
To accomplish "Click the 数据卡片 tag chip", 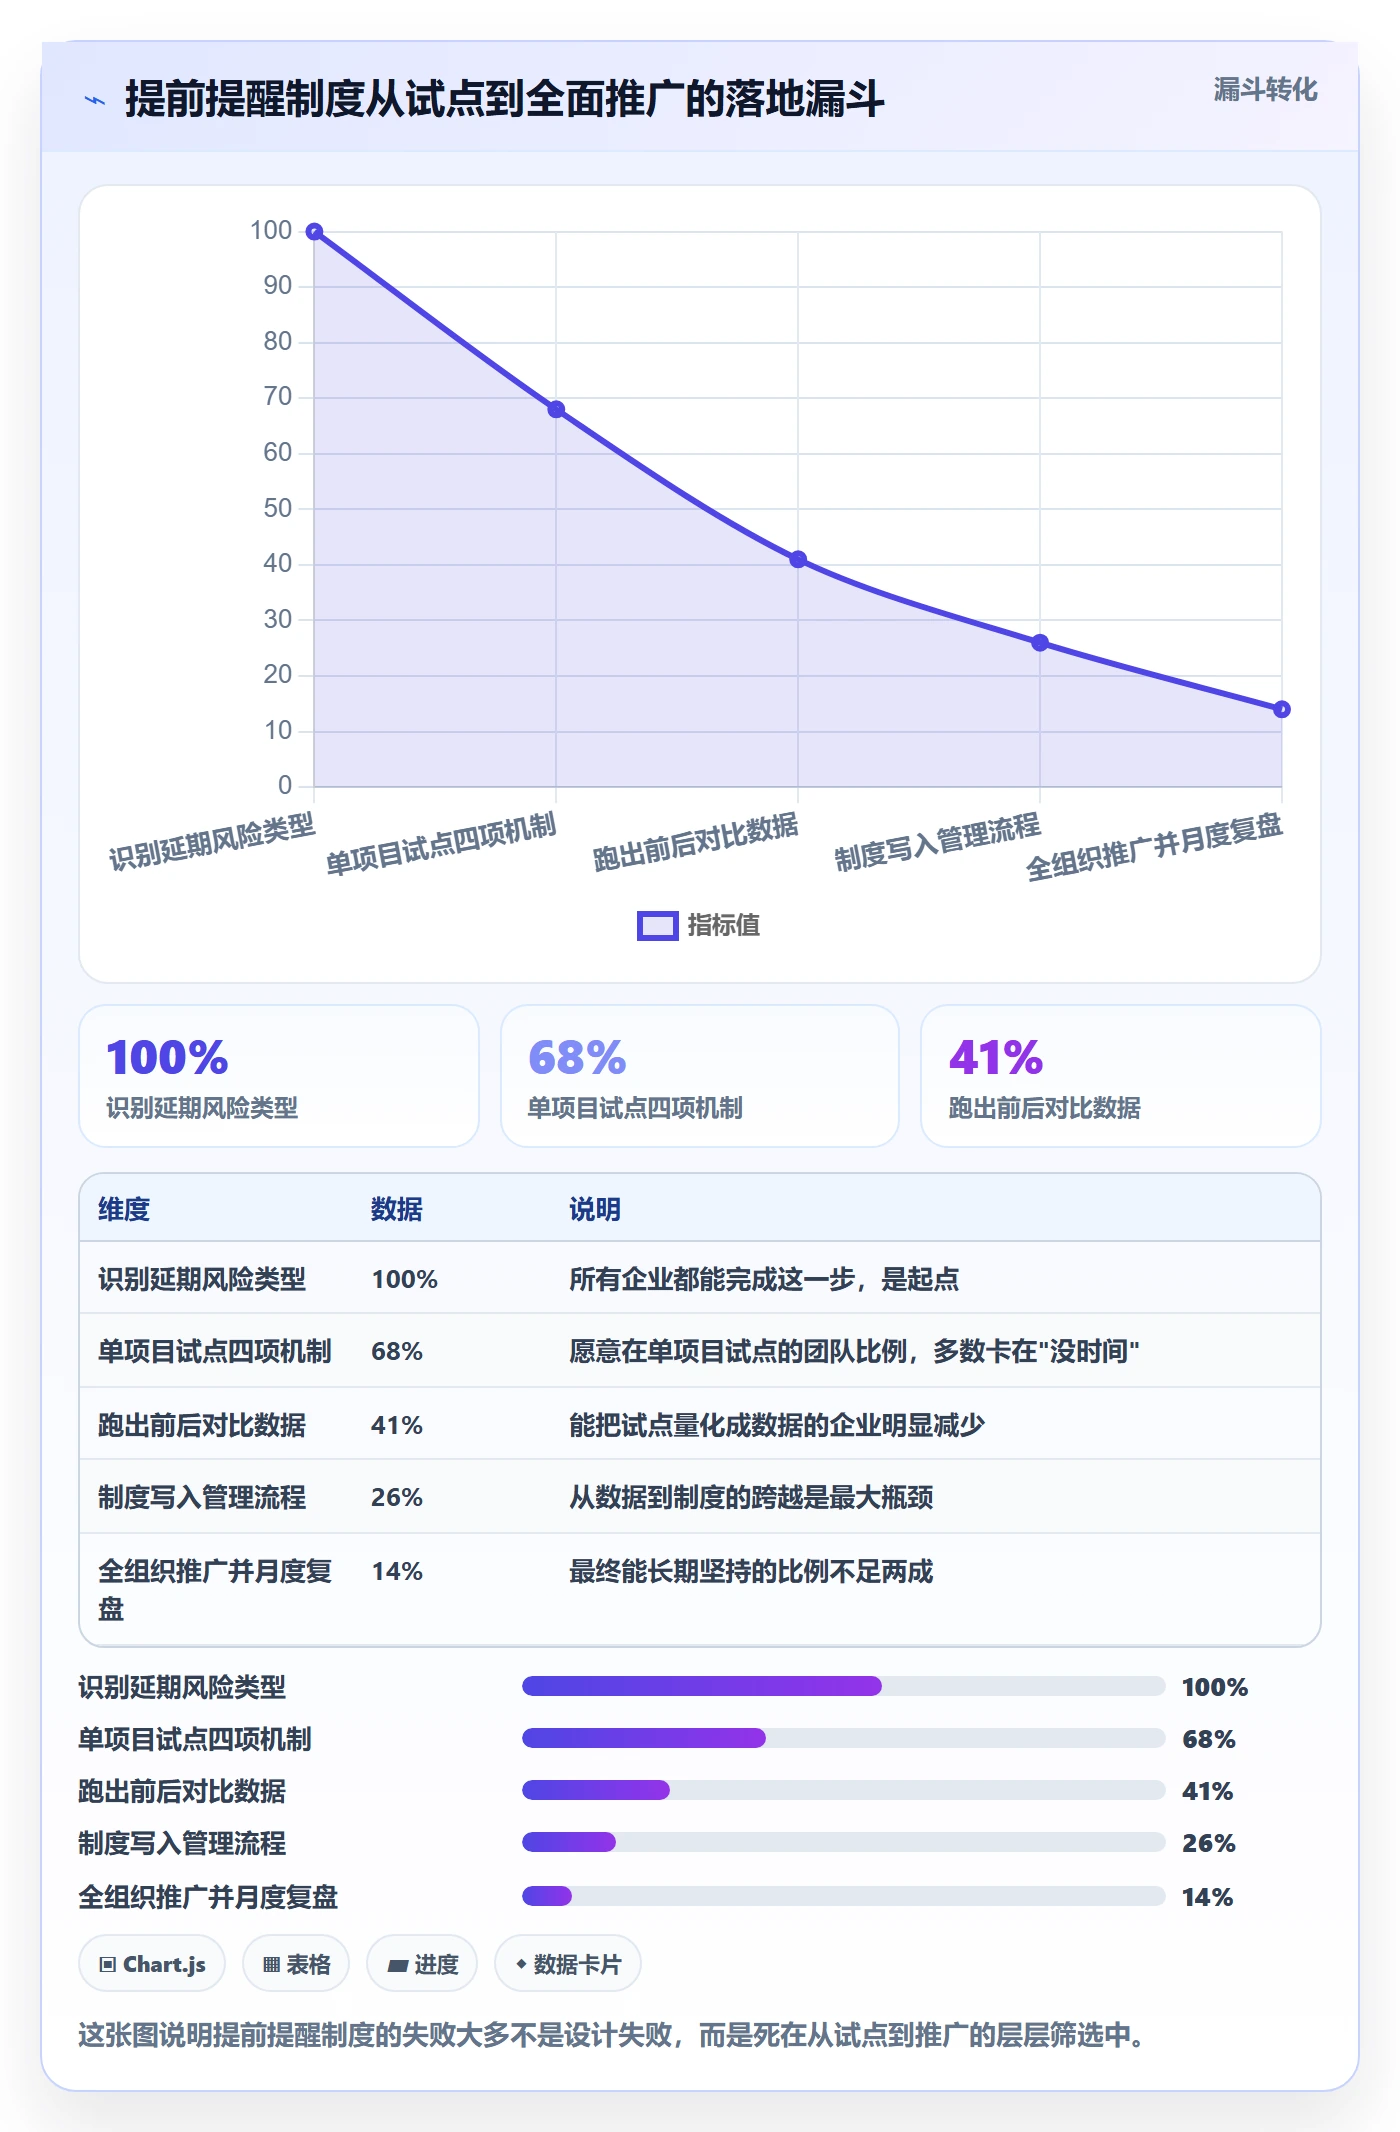I will (x=568, y=1964).
